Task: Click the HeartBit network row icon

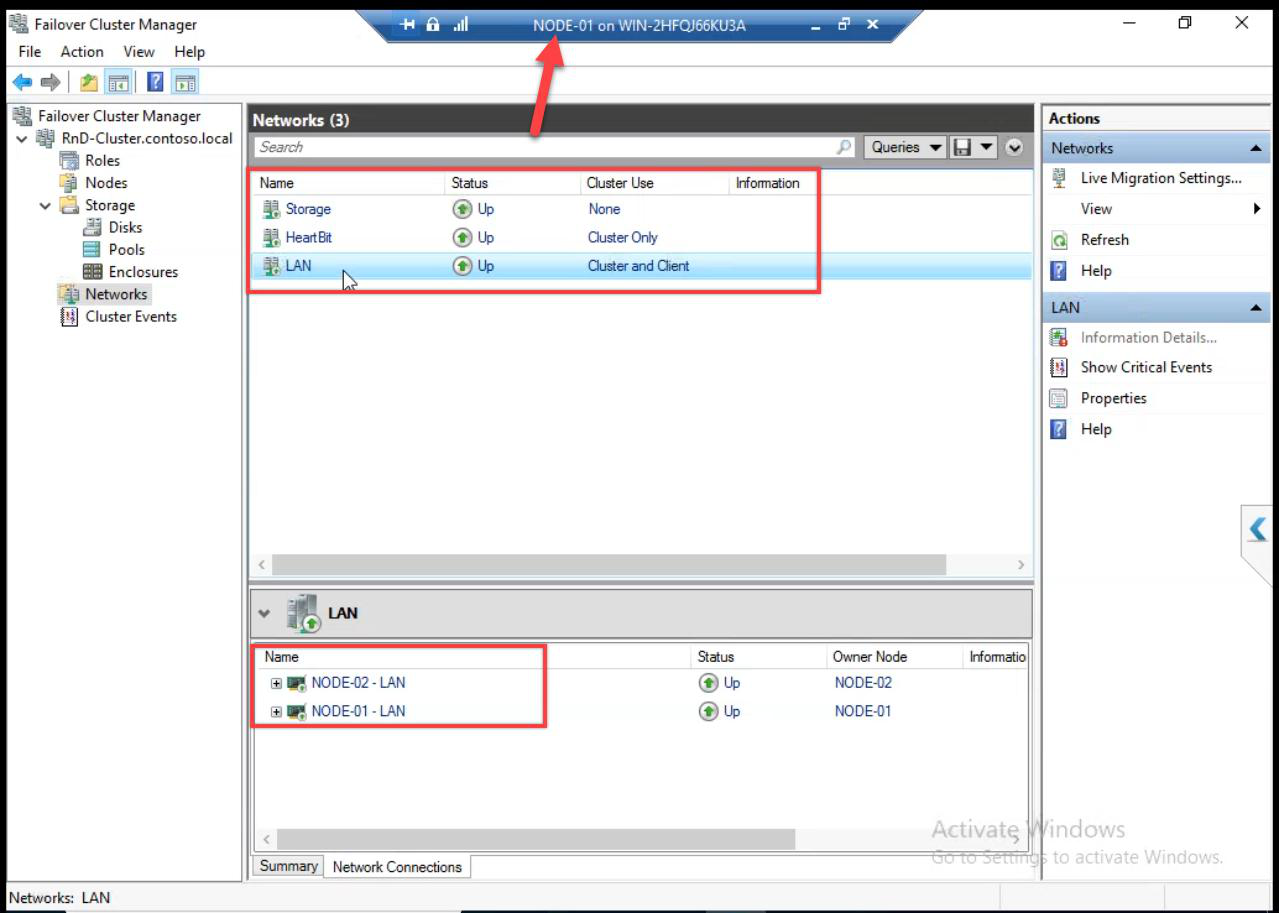Action: tap(270, 237)
